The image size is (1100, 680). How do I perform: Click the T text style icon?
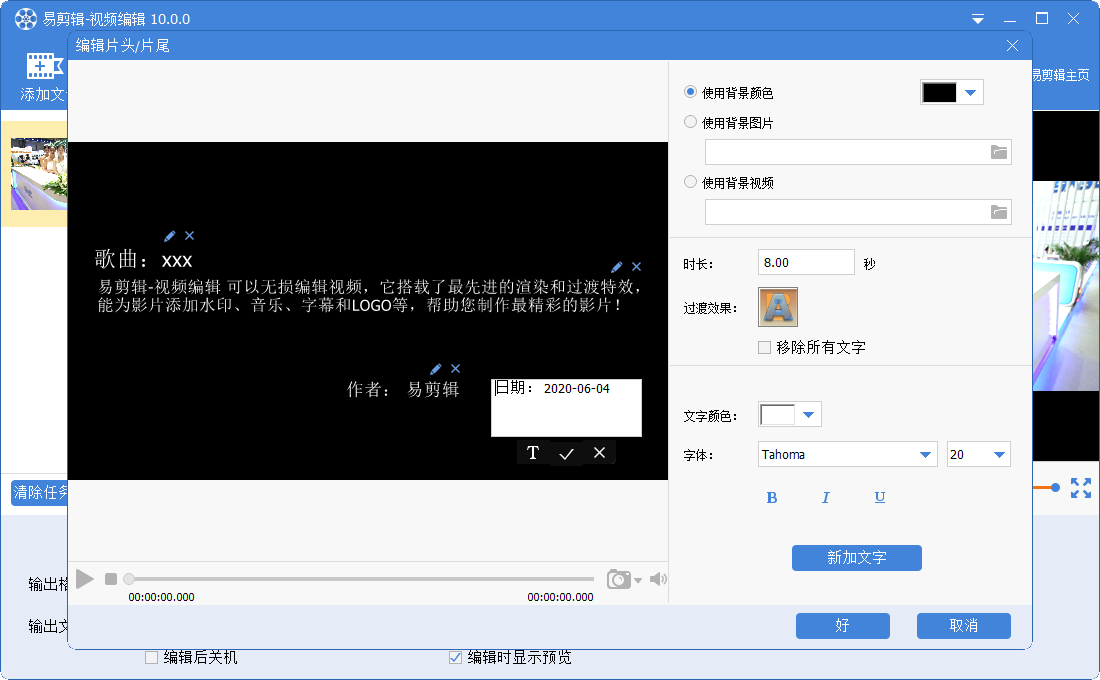click(533, 453)
